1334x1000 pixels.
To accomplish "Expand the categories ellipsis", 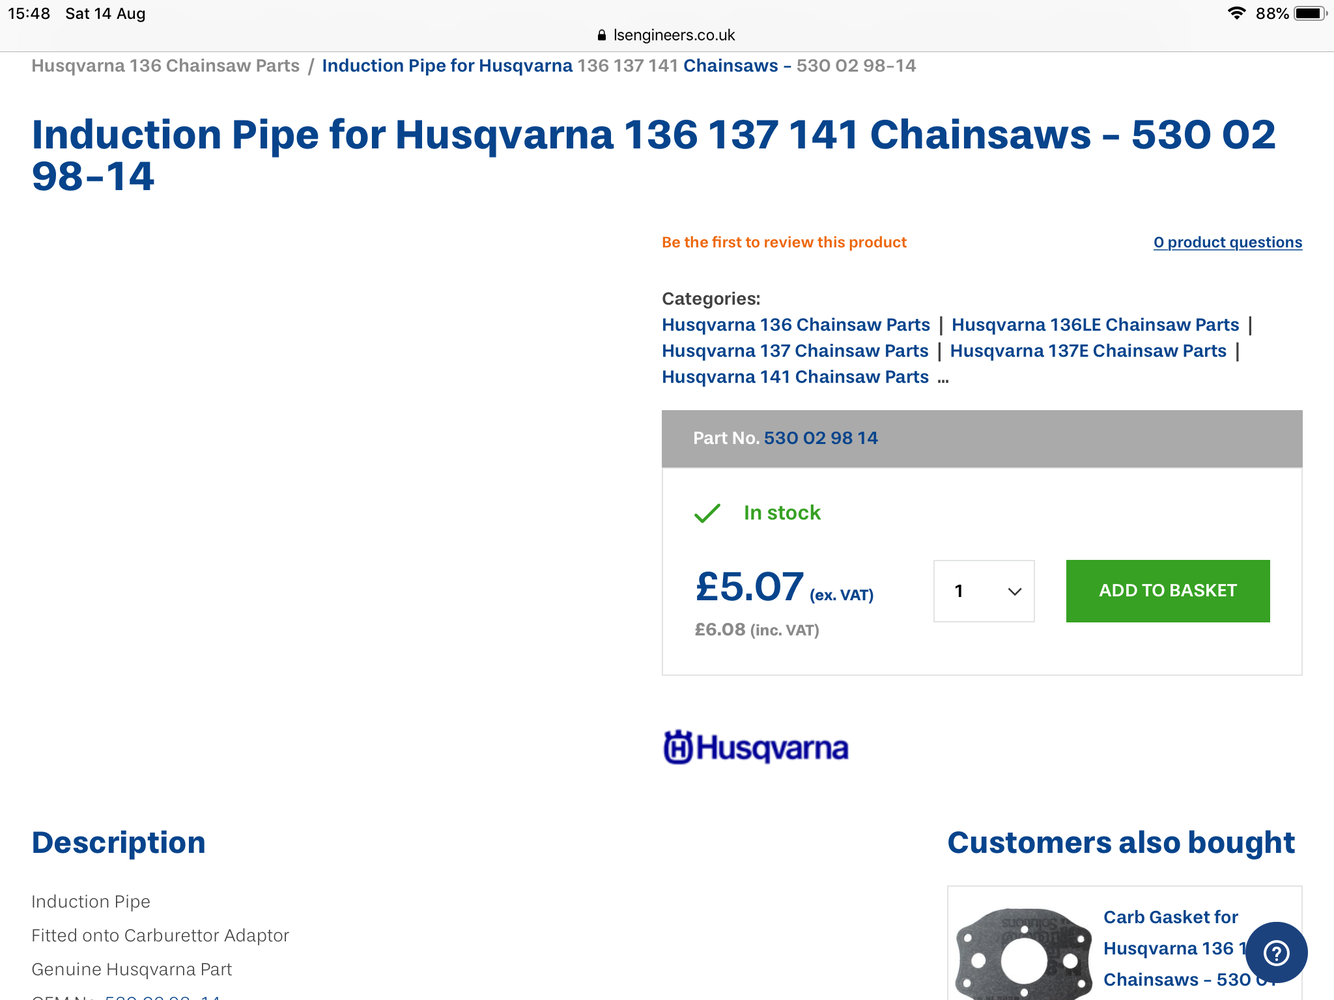I will tap(943, 378).
